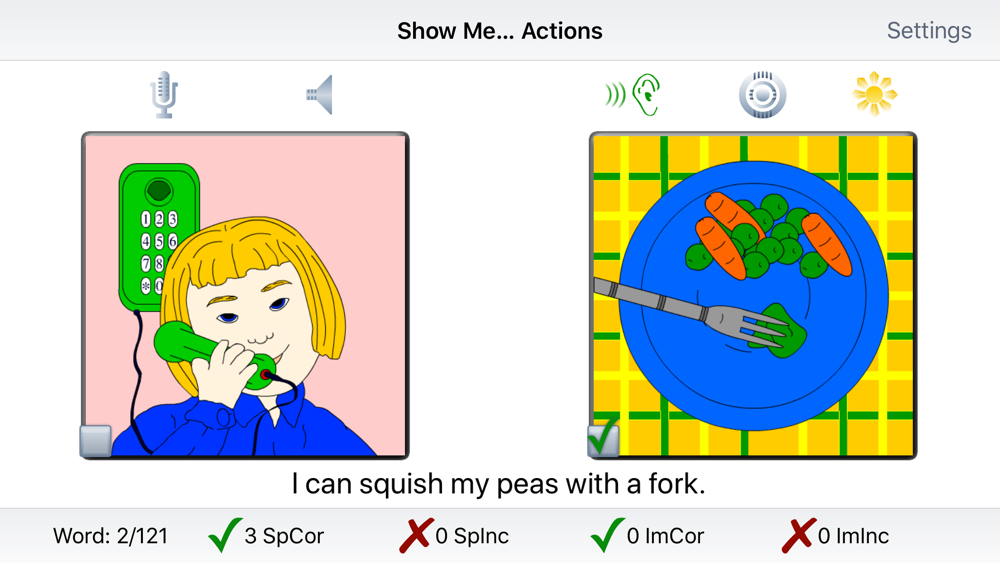Select the girl talking on phone image

coord(245,295)
